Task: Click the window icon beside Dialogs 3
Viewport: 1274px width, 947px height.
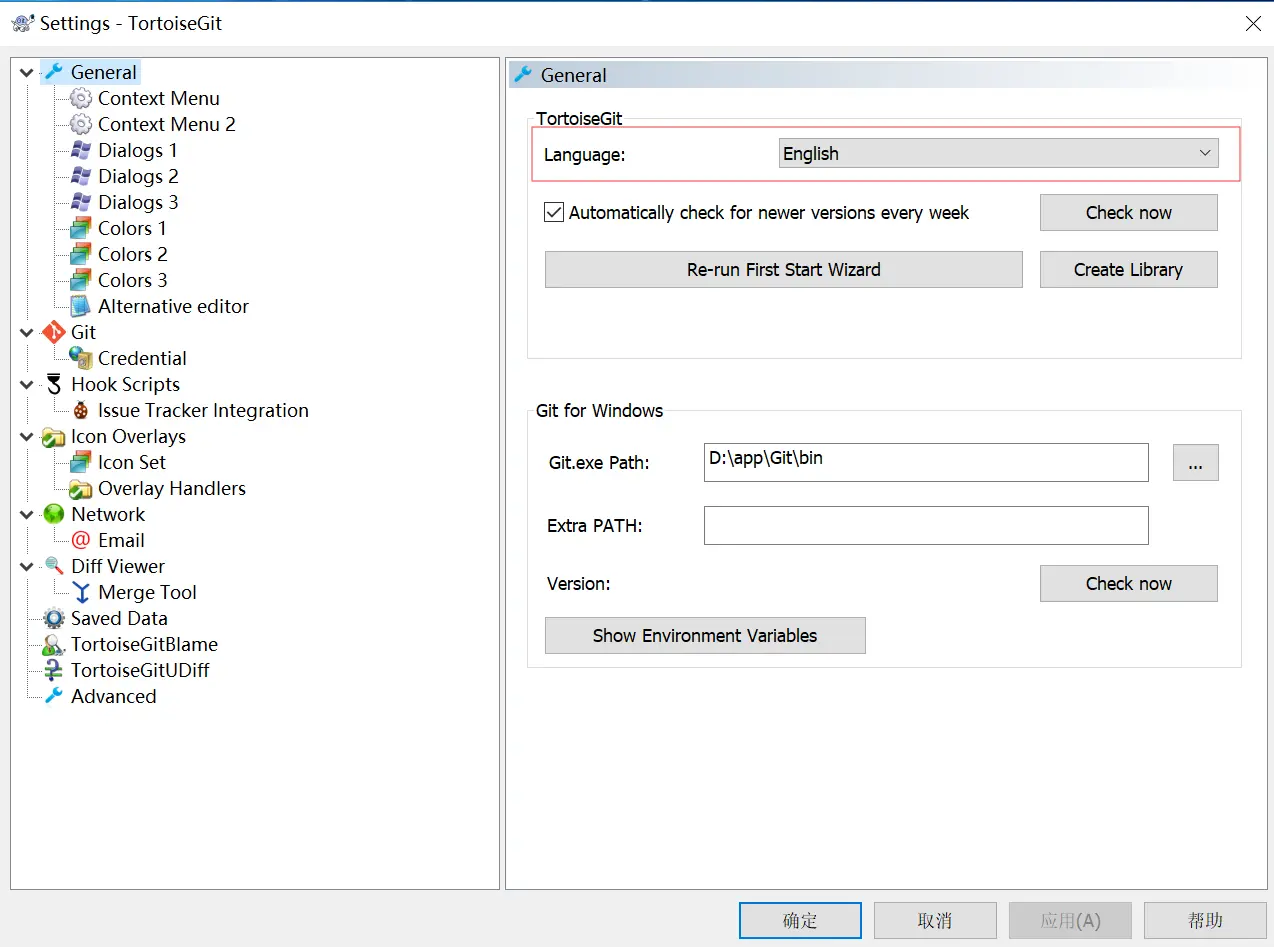Action: (80, 202)
